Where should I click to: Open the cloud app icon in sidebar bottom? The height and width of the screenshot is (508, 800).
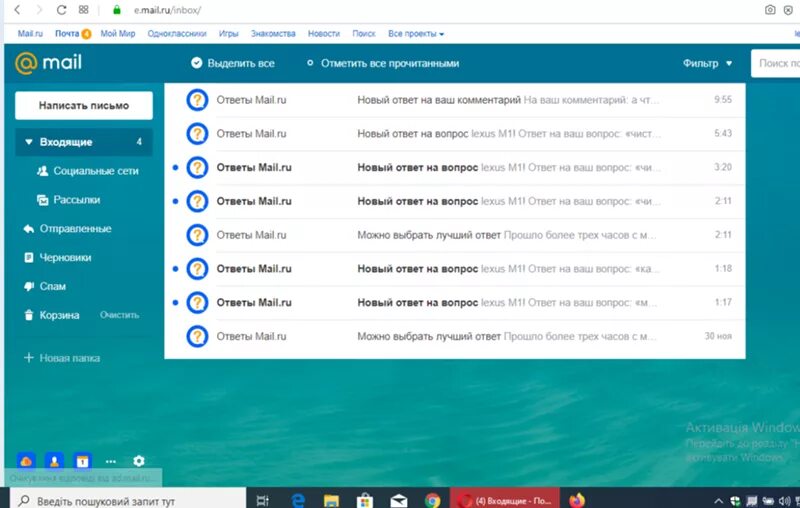26,462
